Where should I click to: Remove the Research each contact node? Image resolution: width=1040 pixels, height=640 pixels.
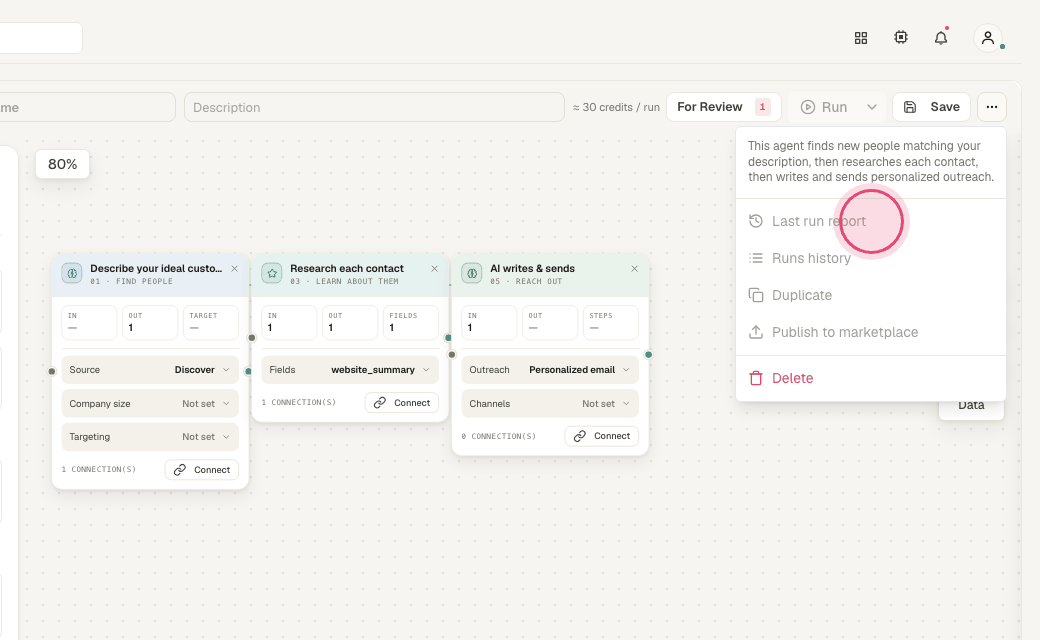[x=434, y=269]
